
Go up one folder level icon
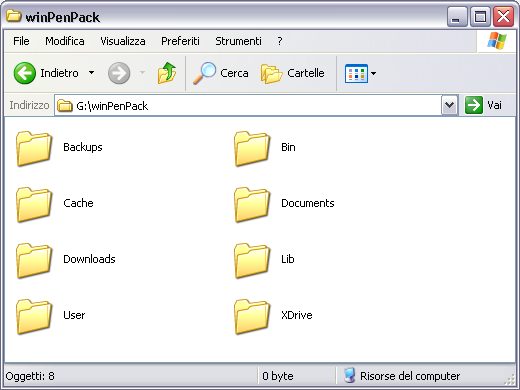[167, 73]
